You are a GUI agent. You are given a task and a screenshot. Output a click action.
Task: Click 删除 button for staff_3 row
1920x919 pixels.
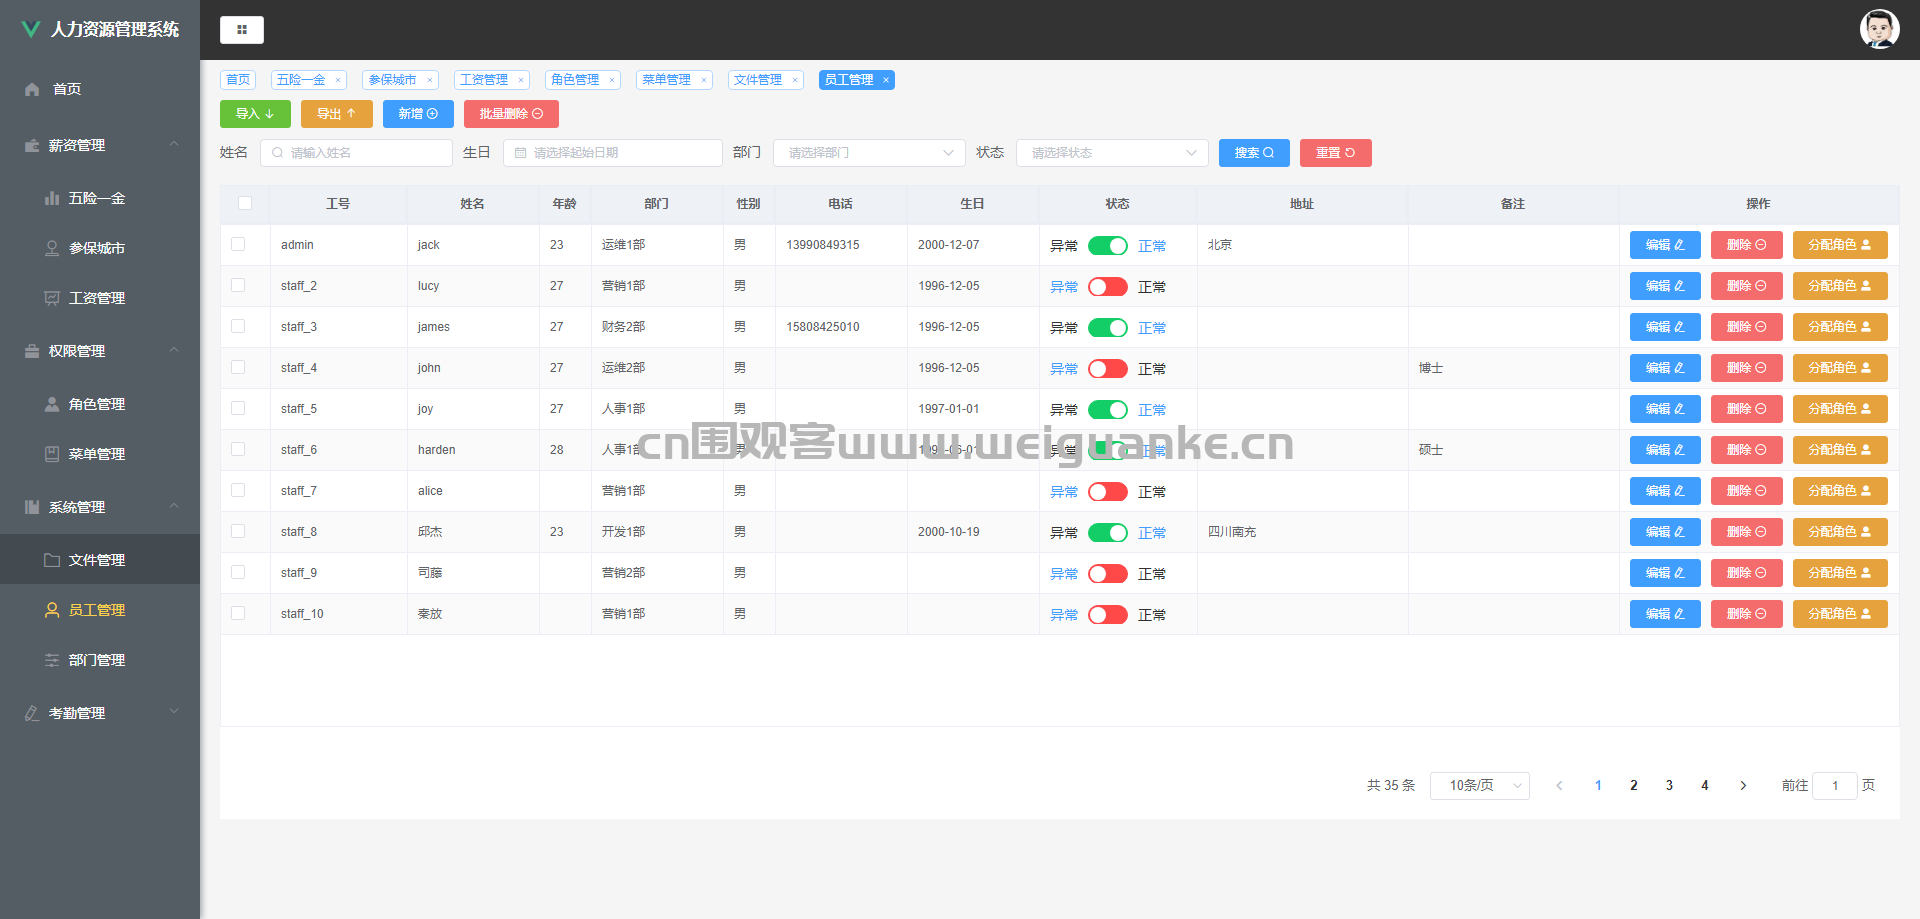[x=1747, y=327]
